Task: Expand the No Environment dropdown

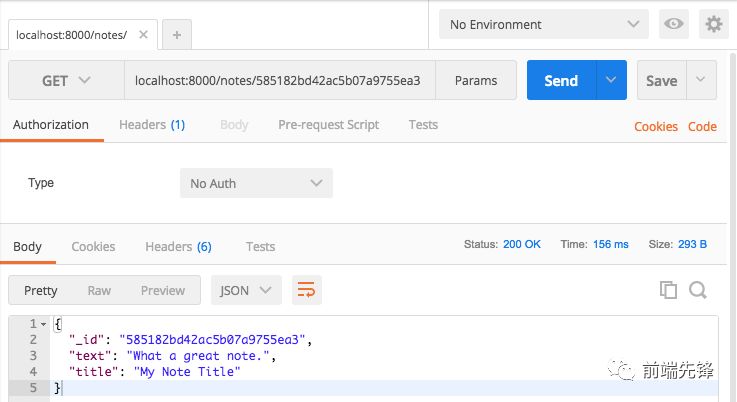Action: (544, 24)
